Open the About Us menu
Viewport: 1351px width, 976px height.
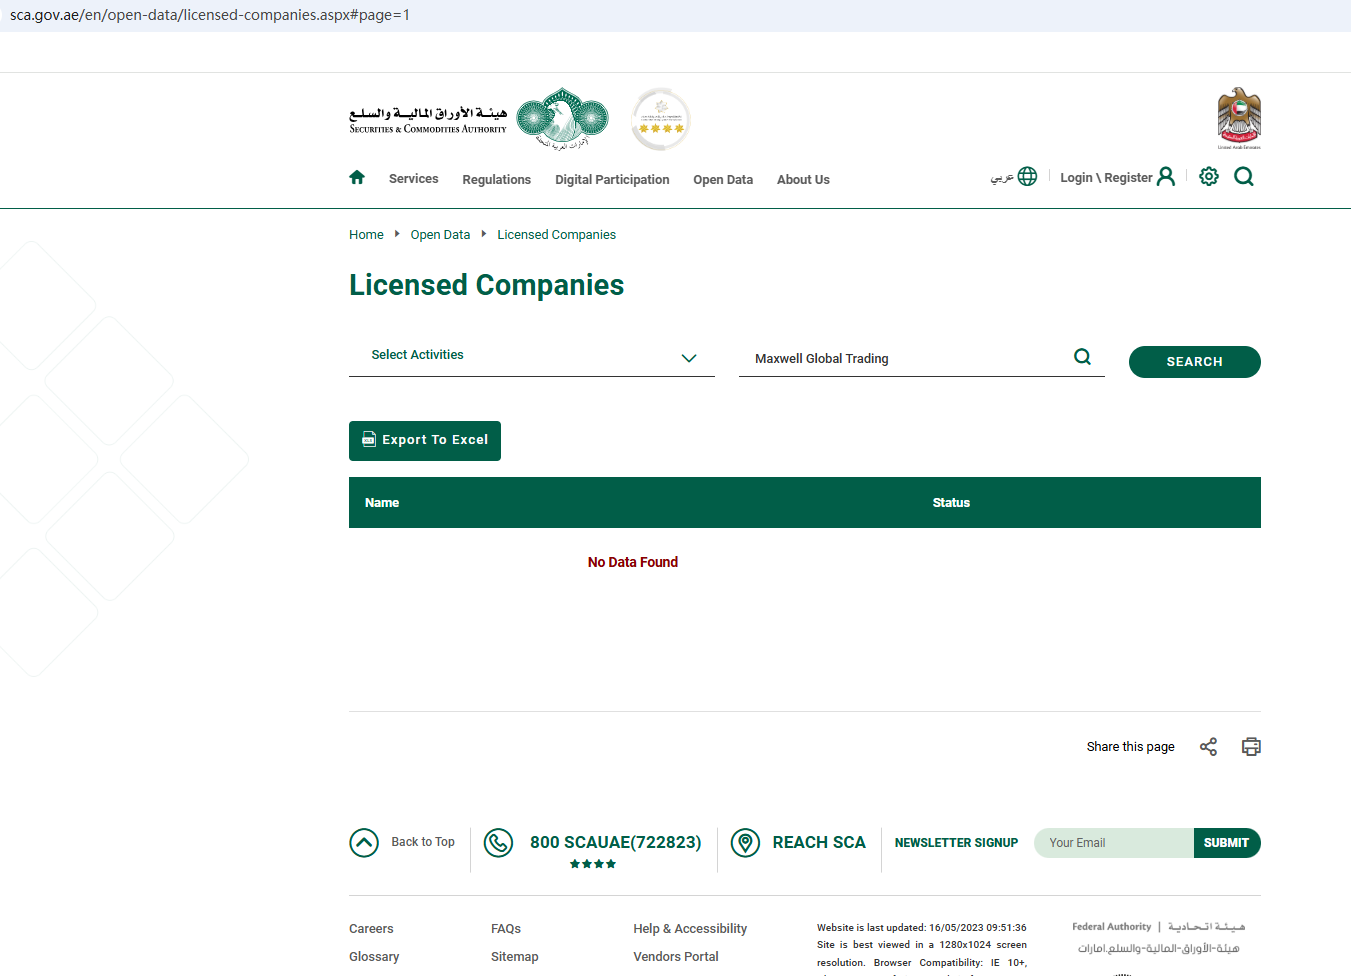803,180
